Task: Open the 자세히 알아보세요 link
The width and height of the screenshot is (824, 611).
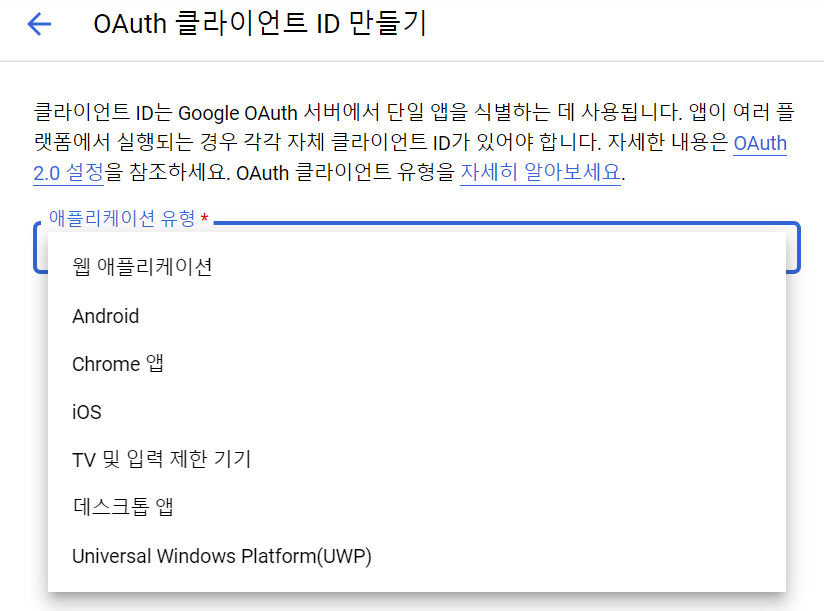Action: [540, 172]
